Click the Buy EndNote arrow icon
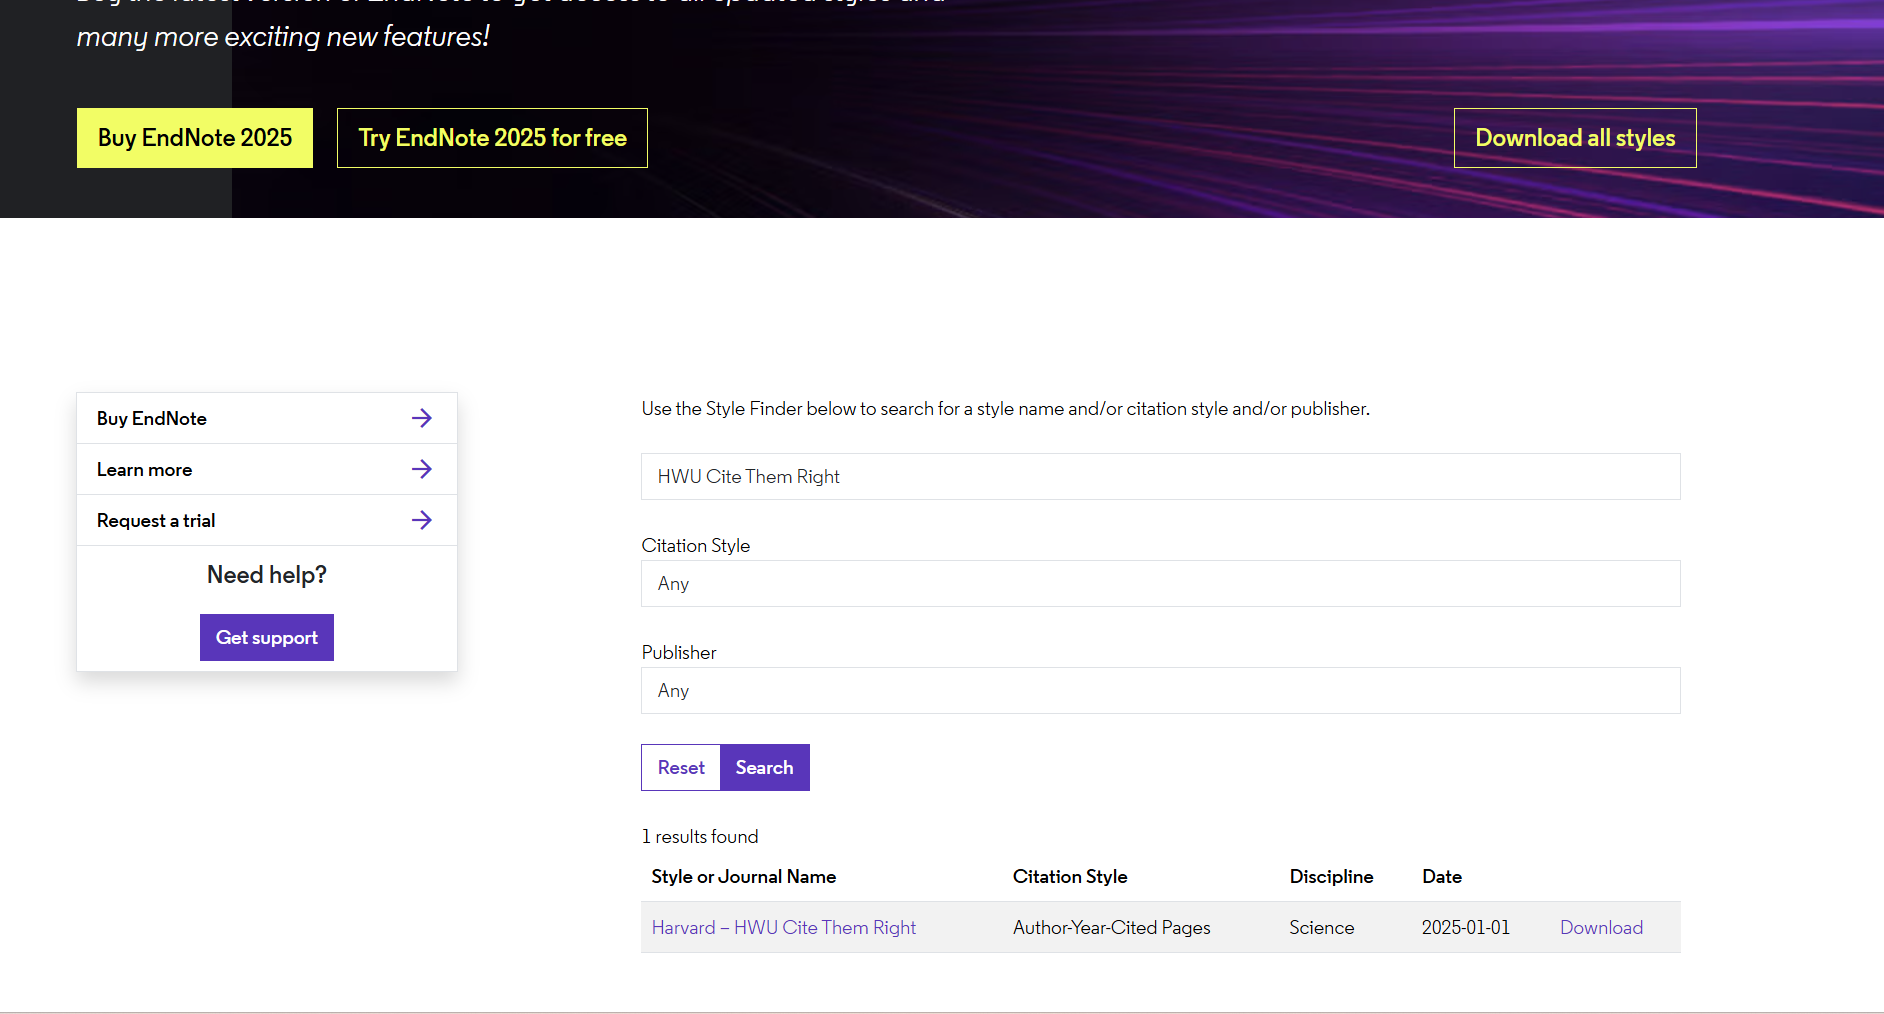Image resolution: width=1884 pixels, height=1014 pixels. [422, 418]
